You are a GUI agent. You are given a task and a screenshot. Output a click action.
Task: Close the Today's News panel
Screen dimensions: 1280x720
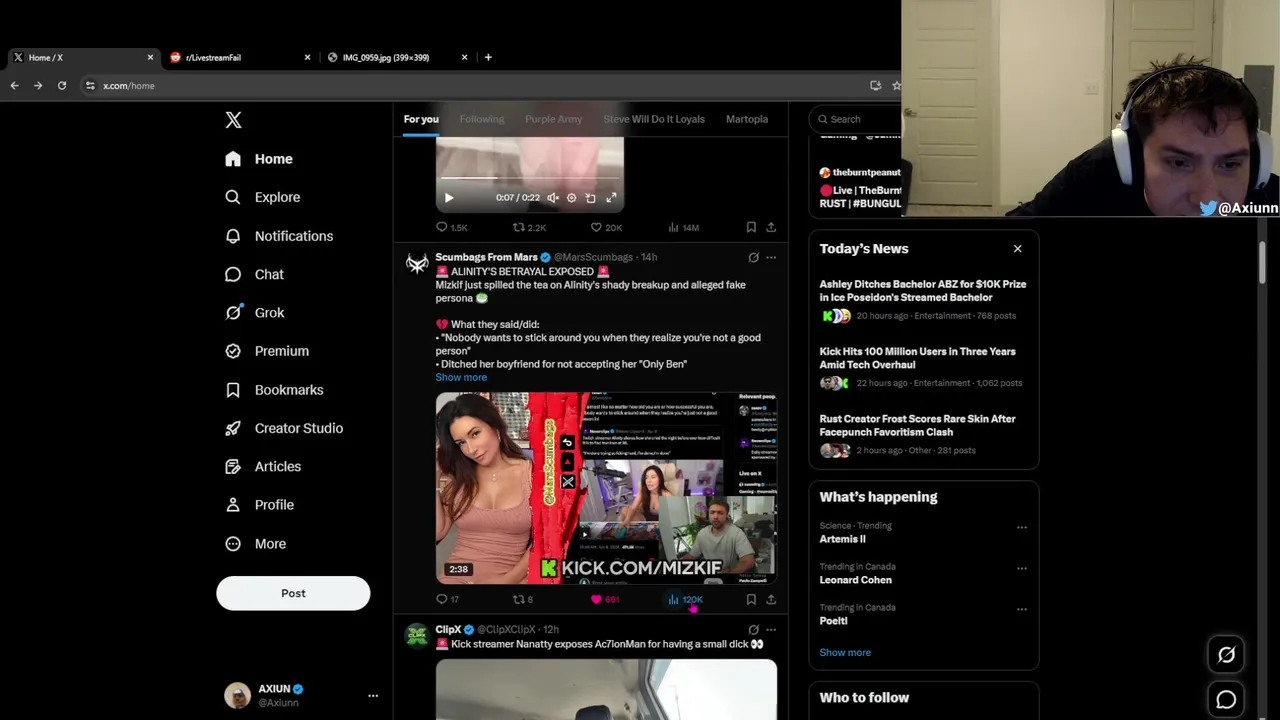click(x=1018, y=249)
